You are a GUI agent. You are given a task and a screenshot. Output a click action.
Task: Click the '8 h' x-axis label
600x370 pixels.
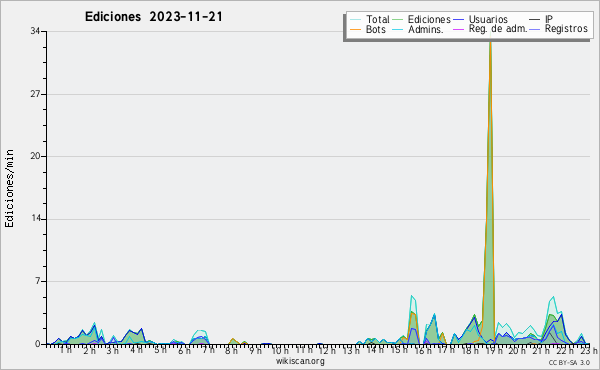[x=231, y=351]
